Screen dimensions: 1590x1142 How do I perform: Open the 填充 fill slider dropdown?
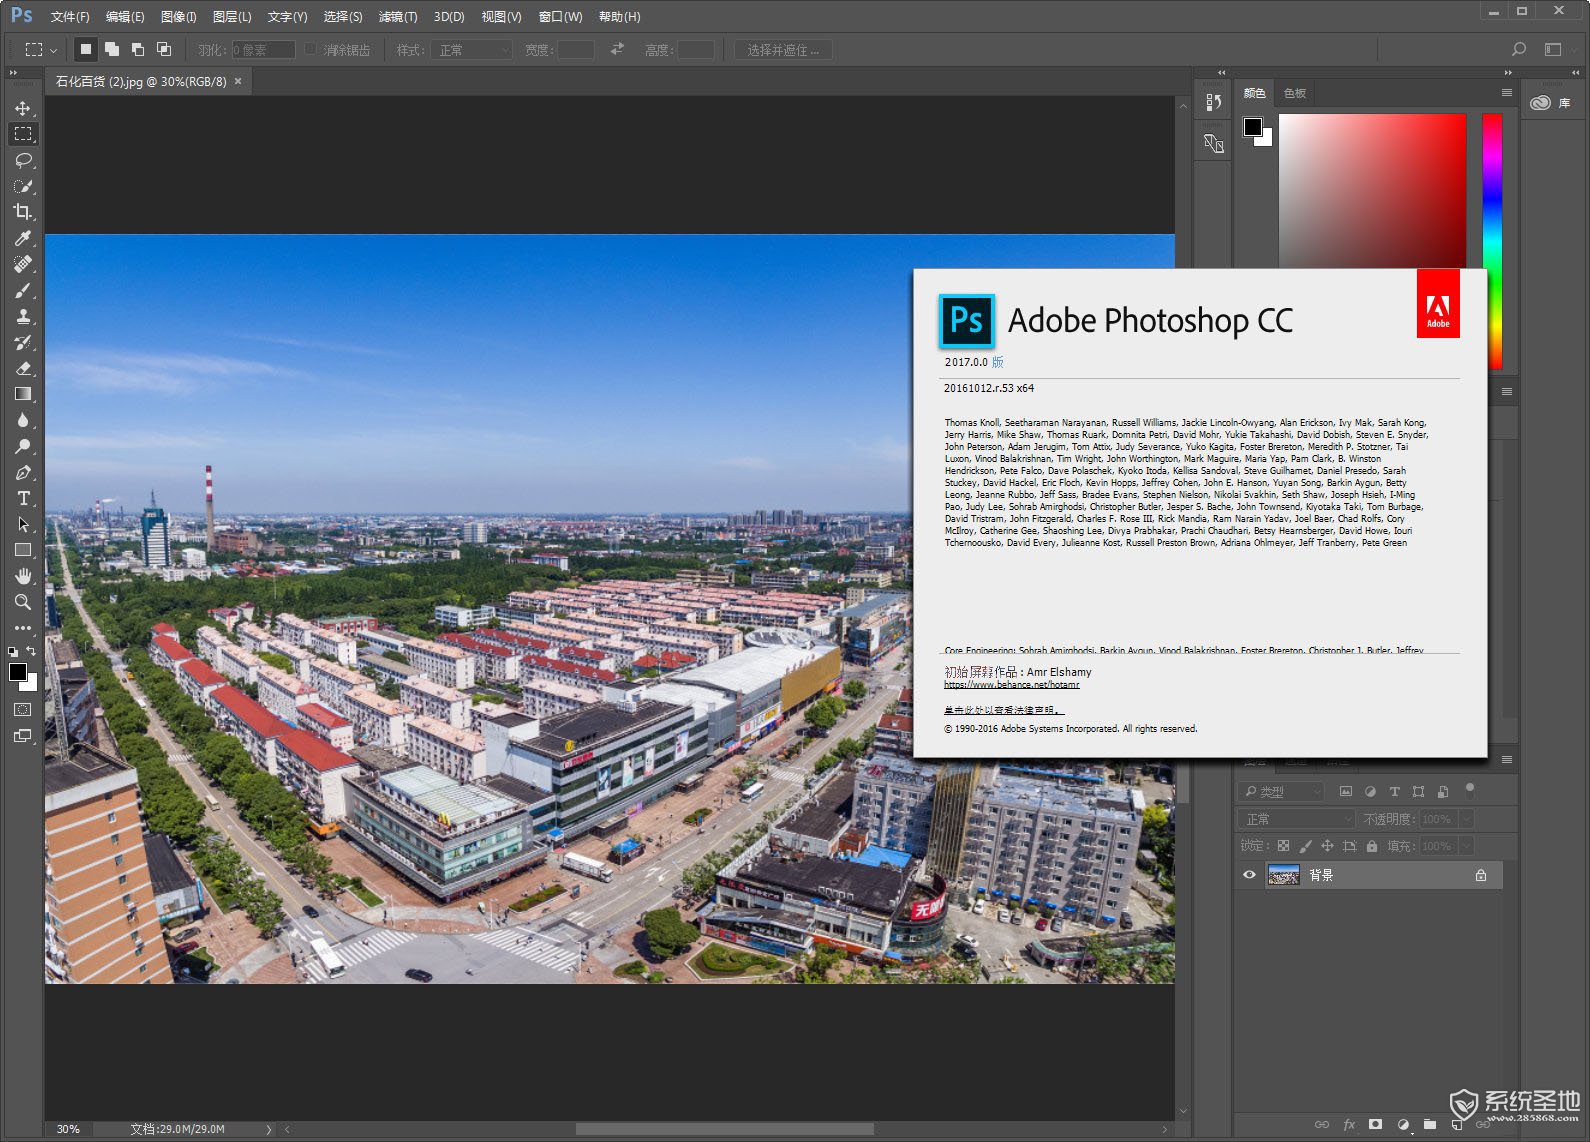1466,846
